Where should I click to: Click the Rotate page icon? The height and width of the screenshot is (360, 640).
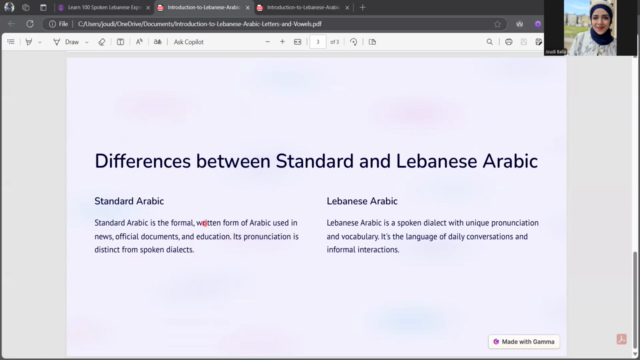353,42
